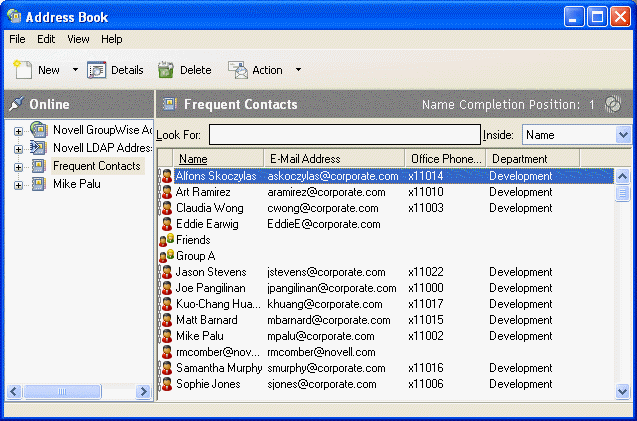
Task: Click the Kuo-Chang Hua... contact icon
Action: [x=167, y=304]
